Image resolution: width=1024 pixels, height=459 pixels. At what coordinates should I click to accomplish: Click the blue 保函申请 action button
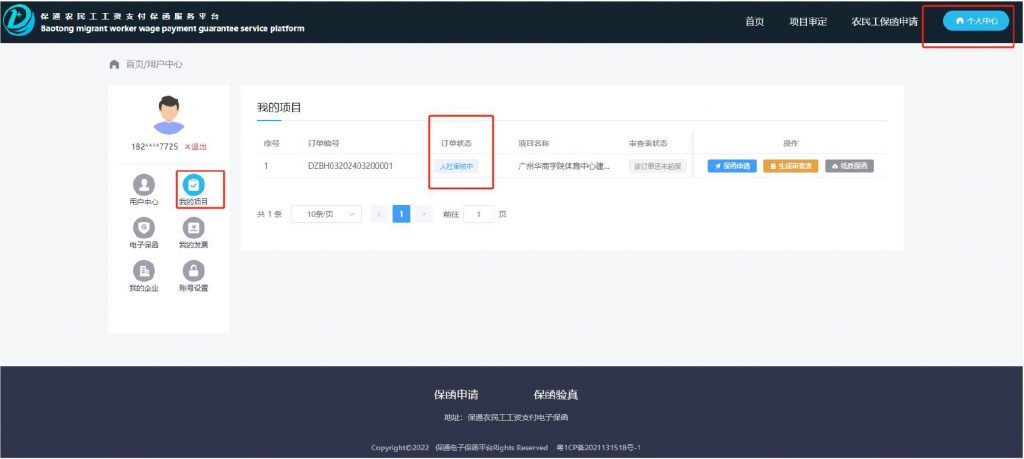[732, 166]
